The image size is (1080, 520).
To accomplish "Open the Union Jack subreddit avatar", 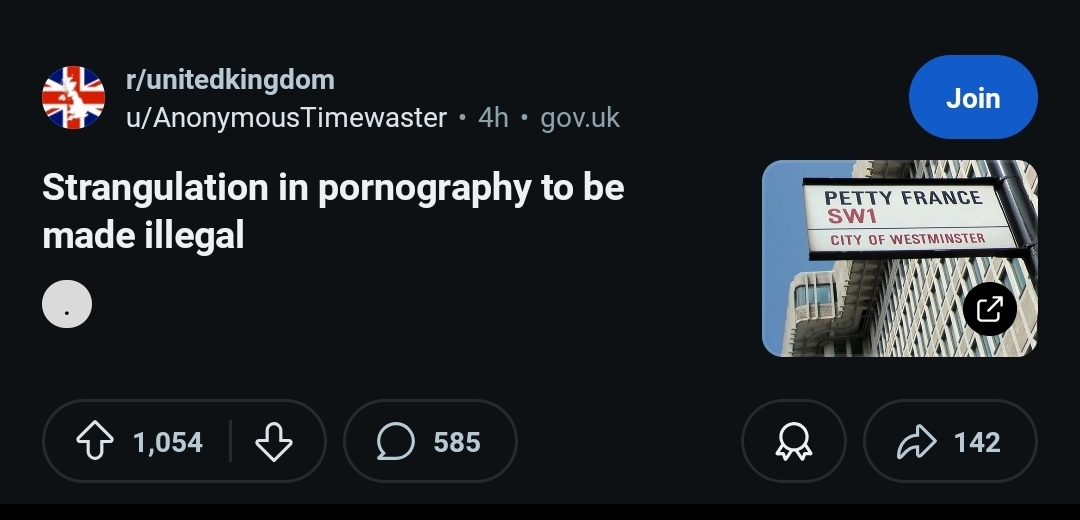I will [74, 98].
